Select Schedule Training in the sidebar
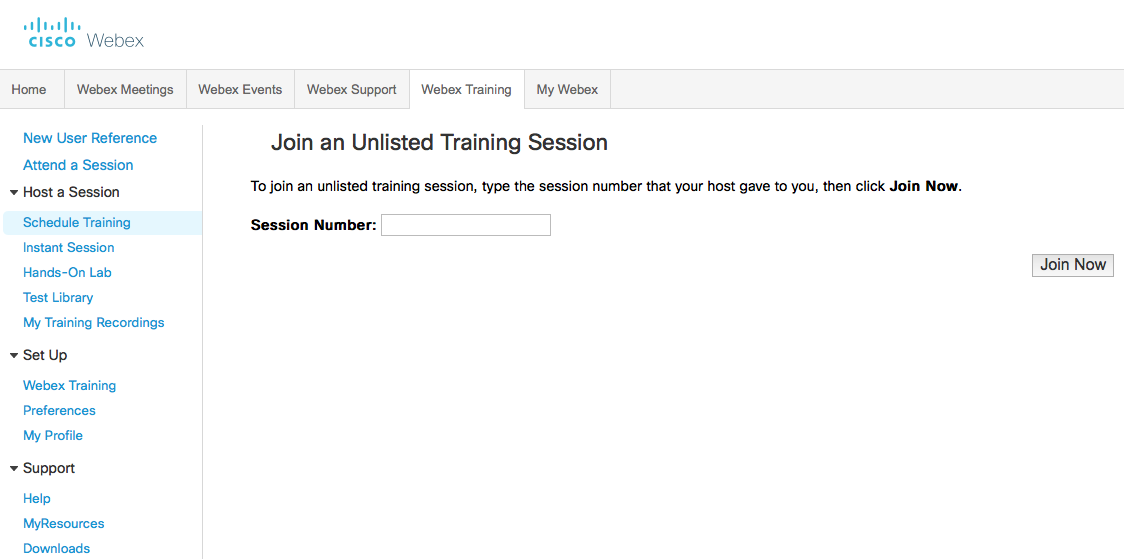1124x559 pixels. point(77,222)
